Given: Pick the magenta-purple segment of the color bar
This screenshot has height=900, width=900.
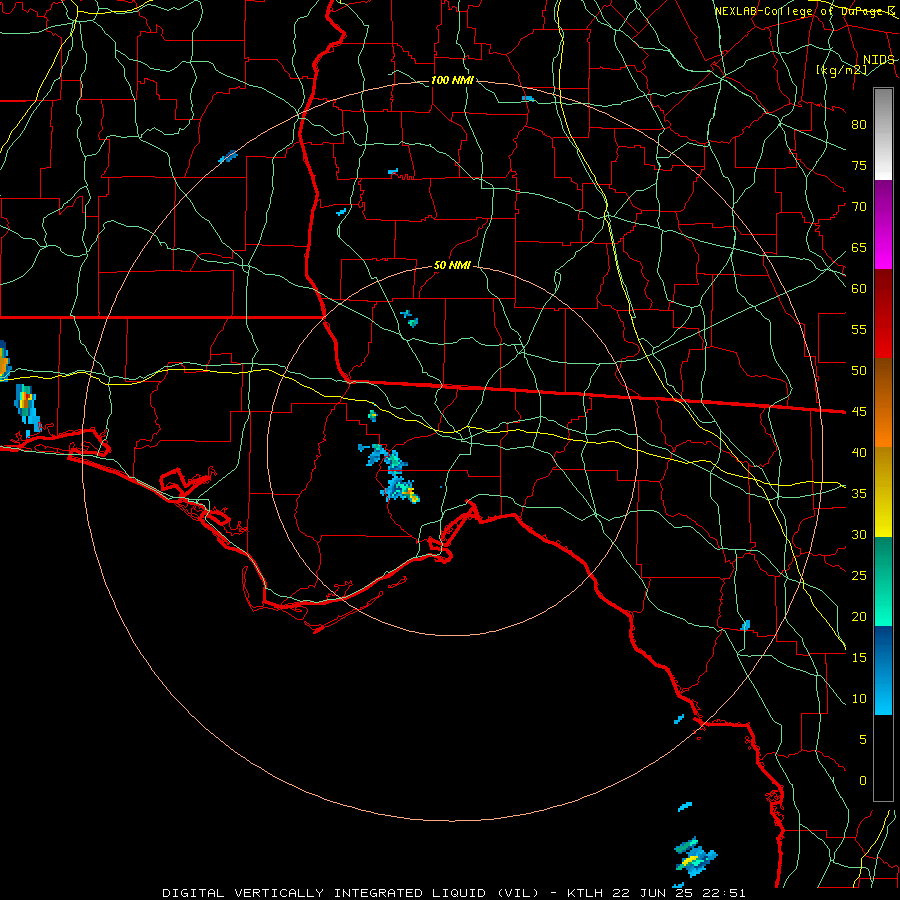Looking at the screenshot, I should pyautogui.click(x=883, y=224).
